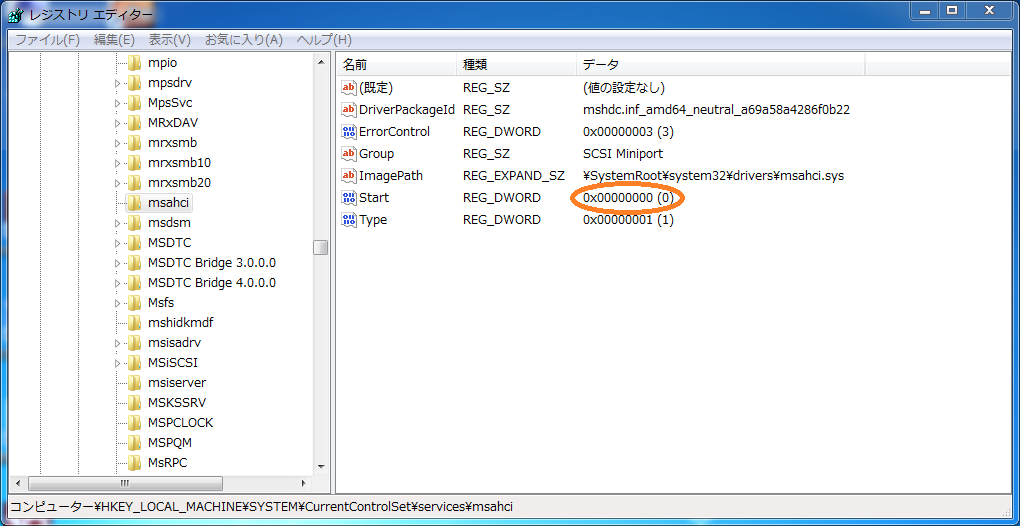Select the MSDTC Bridge 3.0.0.0 key
The height and width of the screenshot is (526, 1020).
(x=211, y=263)
